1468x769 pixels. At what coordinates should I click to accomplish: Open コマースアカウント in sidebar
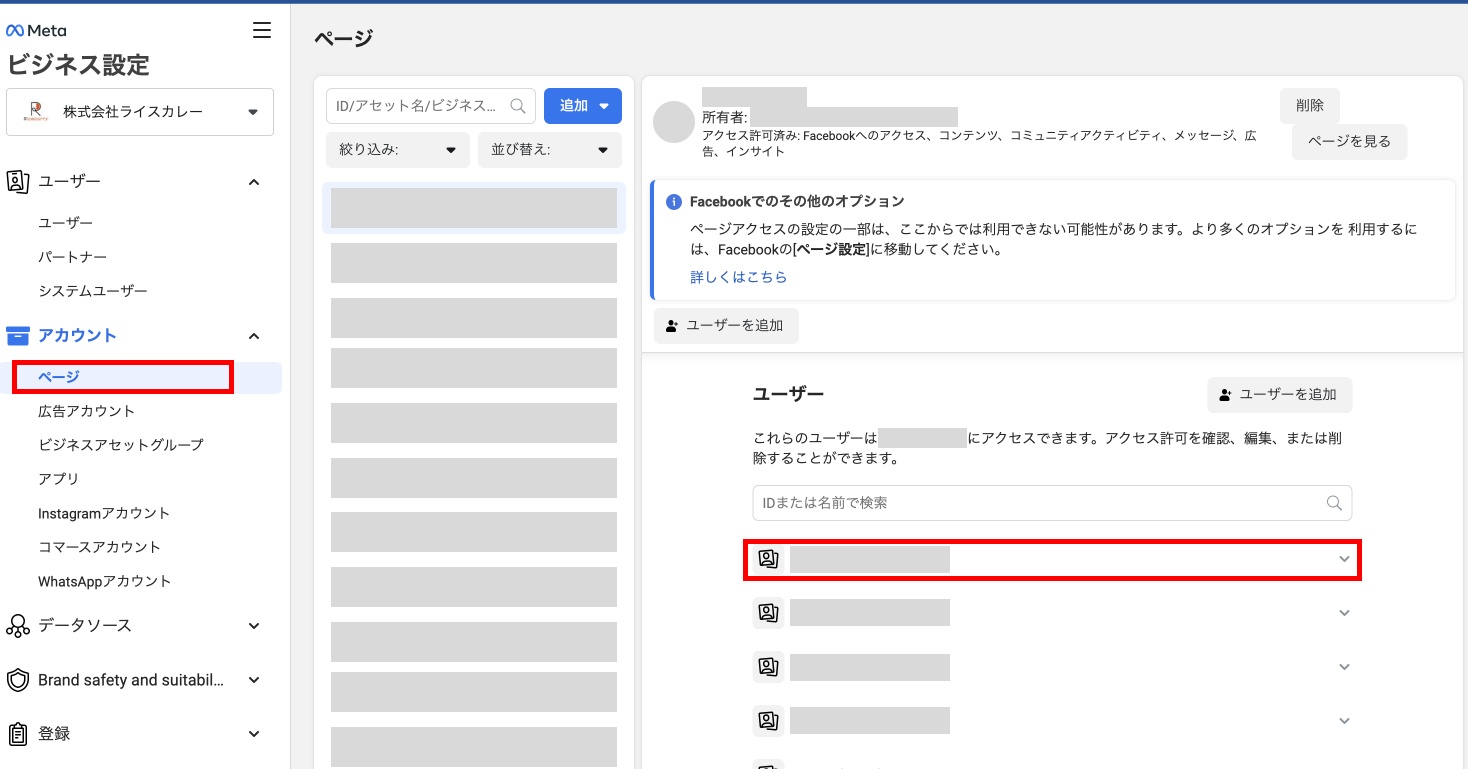click(x=99, y=547)
